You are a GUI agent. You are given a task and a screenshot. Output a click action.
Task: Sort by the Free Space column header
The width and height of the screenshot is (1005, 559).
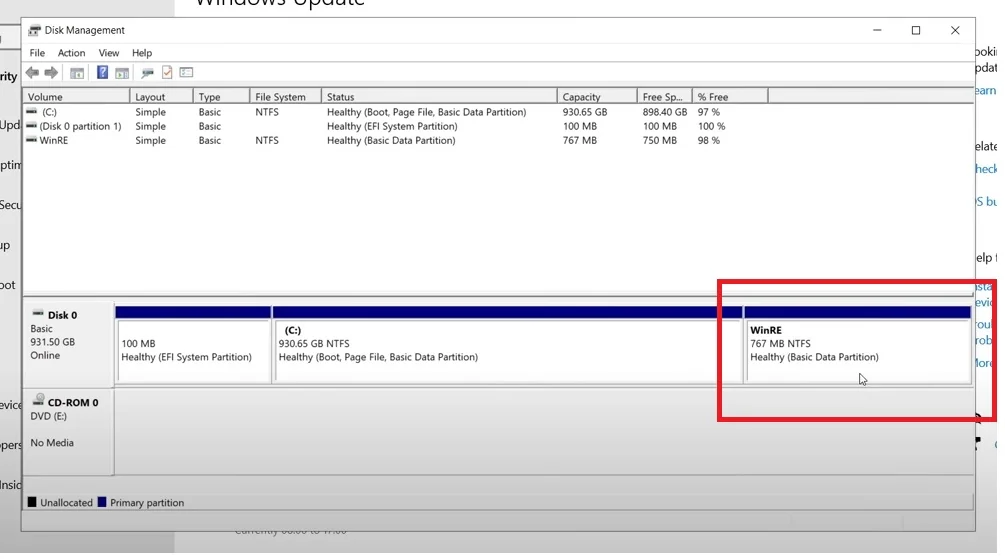pos(665,97)
